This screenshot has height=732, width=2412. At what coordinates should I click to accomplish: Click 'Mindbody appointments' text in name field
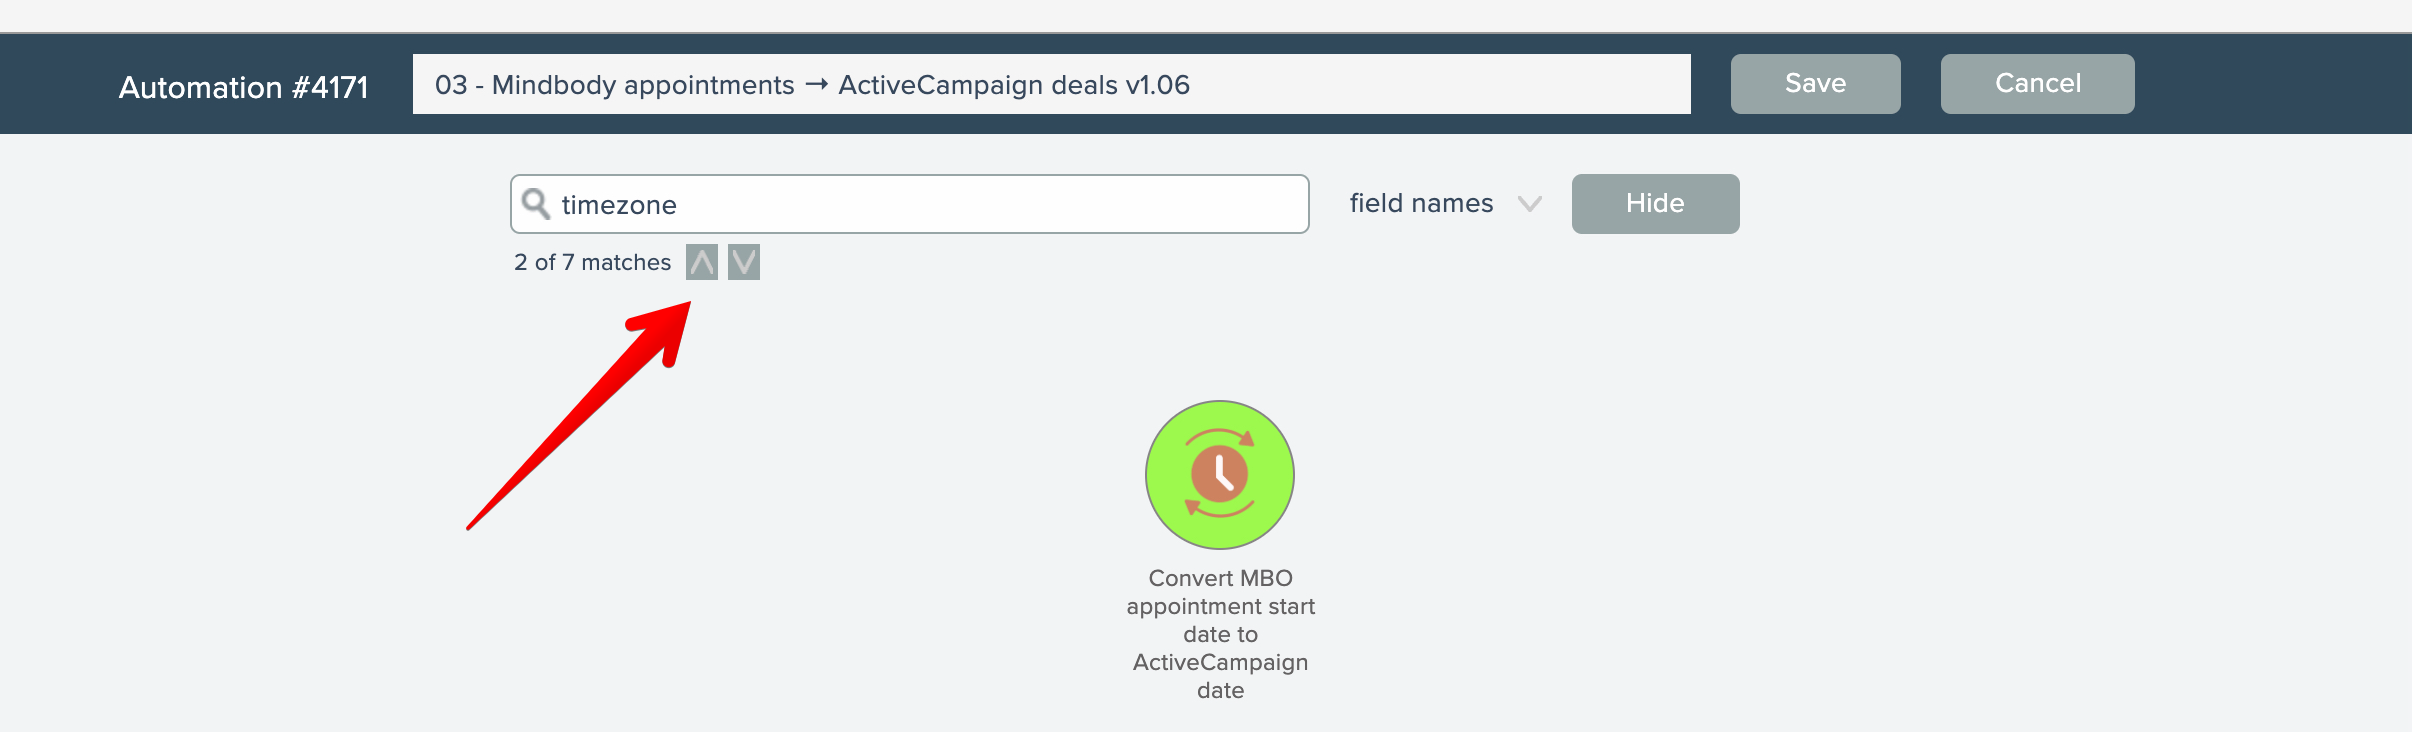643,85
